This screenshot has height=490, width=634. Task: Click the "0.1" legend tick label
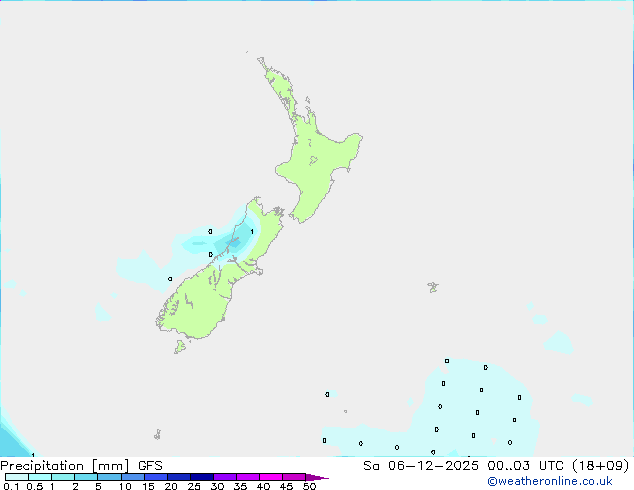pyautogui.click(x=11, y=486)
